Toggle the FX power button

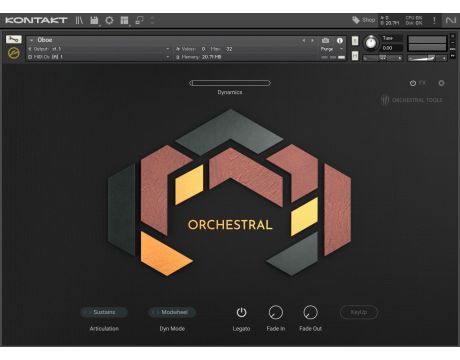pos(413,83)
